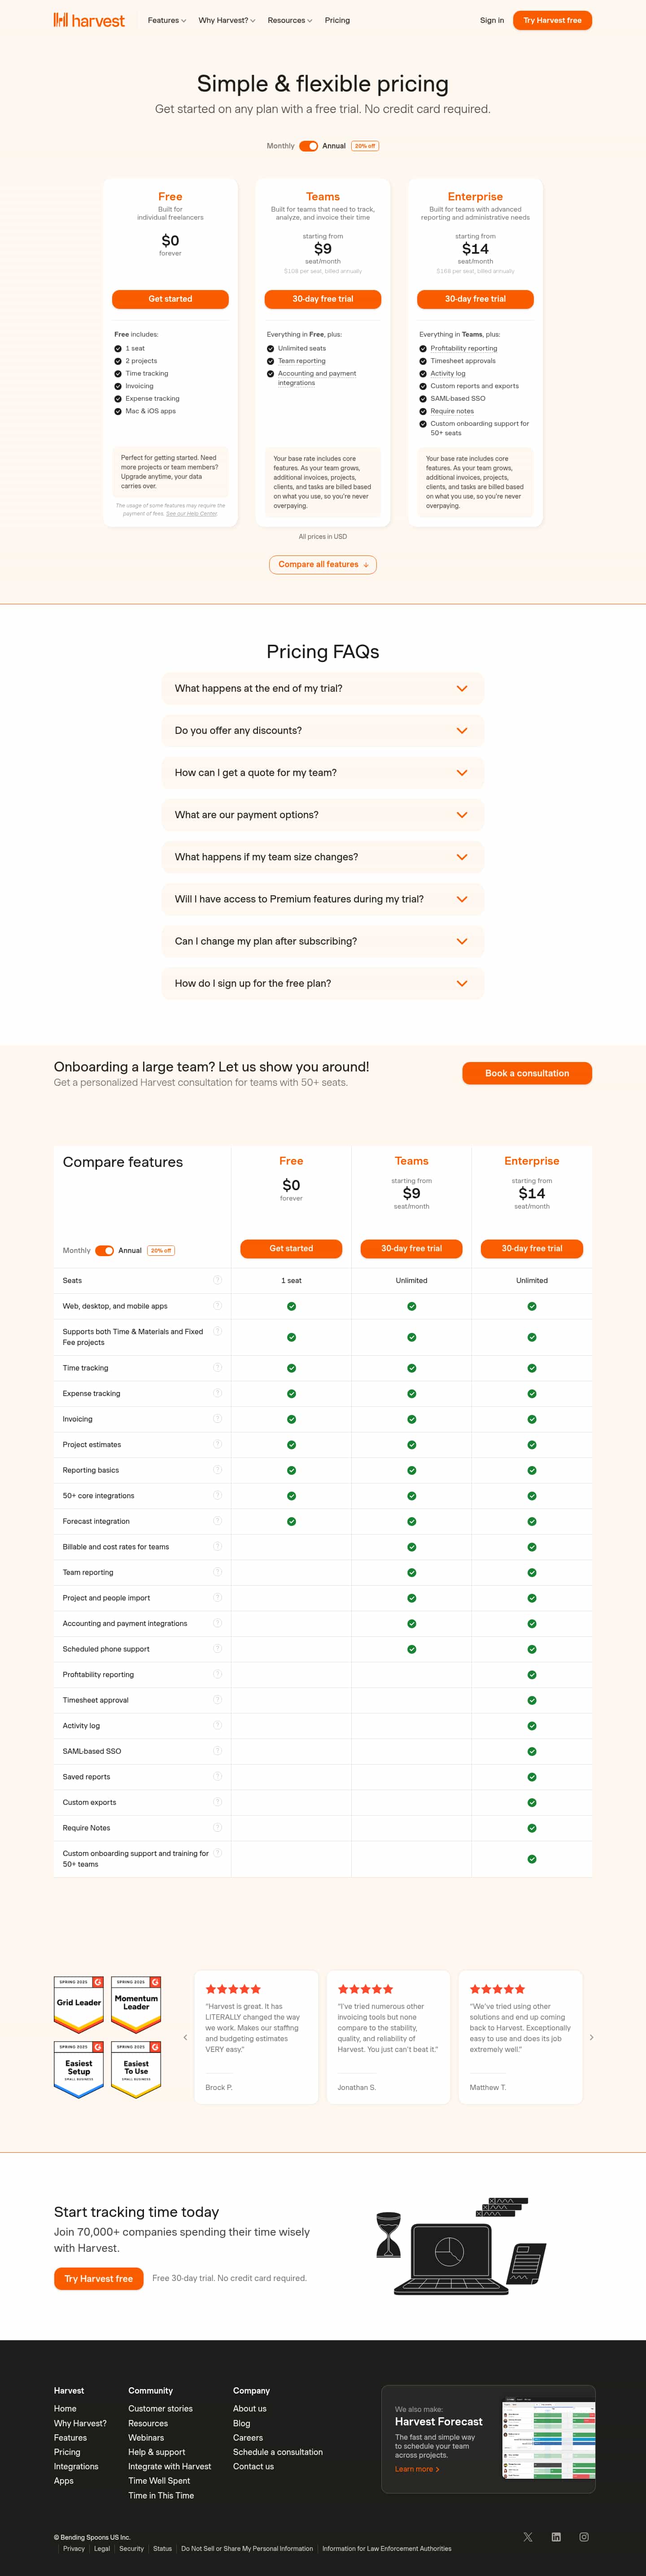The width and height of the screenshot is (646, 2576).
Task: Toggle Monthly/Annual billing switch at top
Action: [309, 146]
